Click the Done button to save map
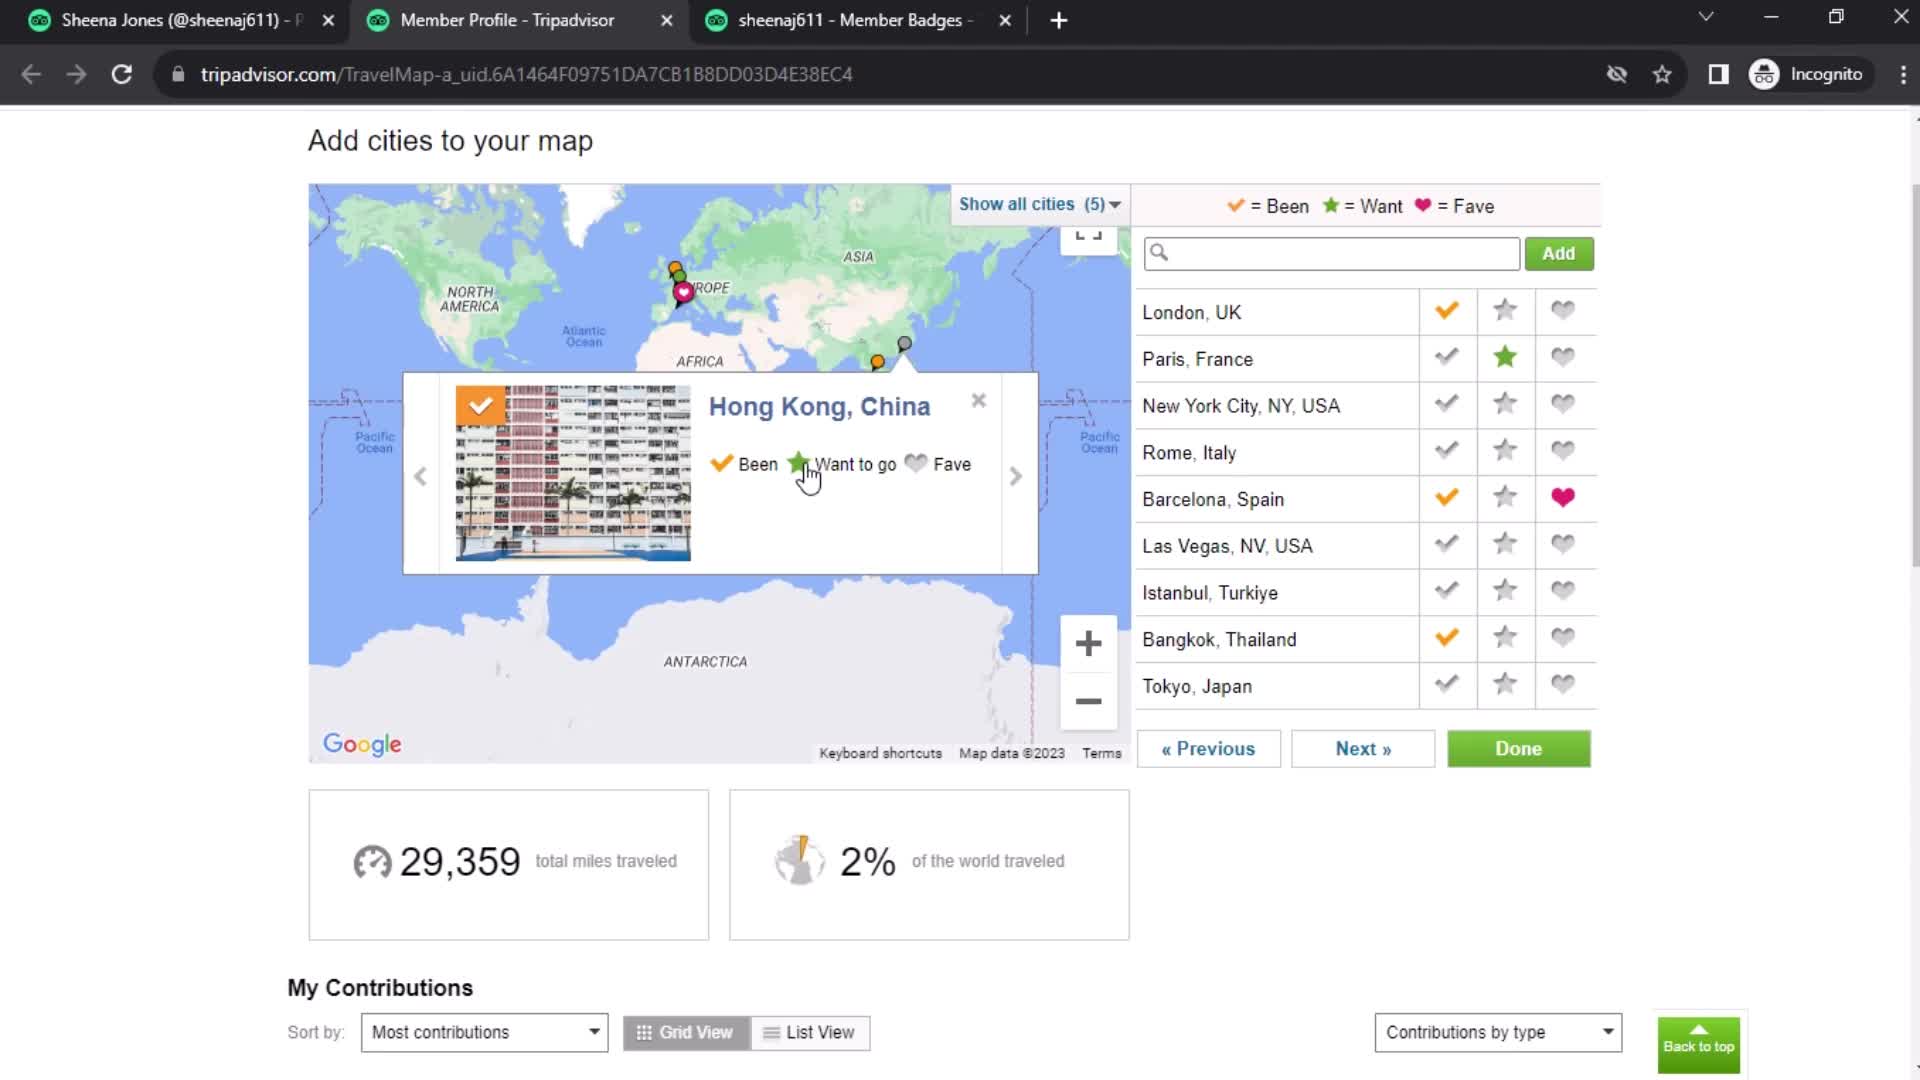The width and height of the screenshot is (1920, 1080). 1519,748
